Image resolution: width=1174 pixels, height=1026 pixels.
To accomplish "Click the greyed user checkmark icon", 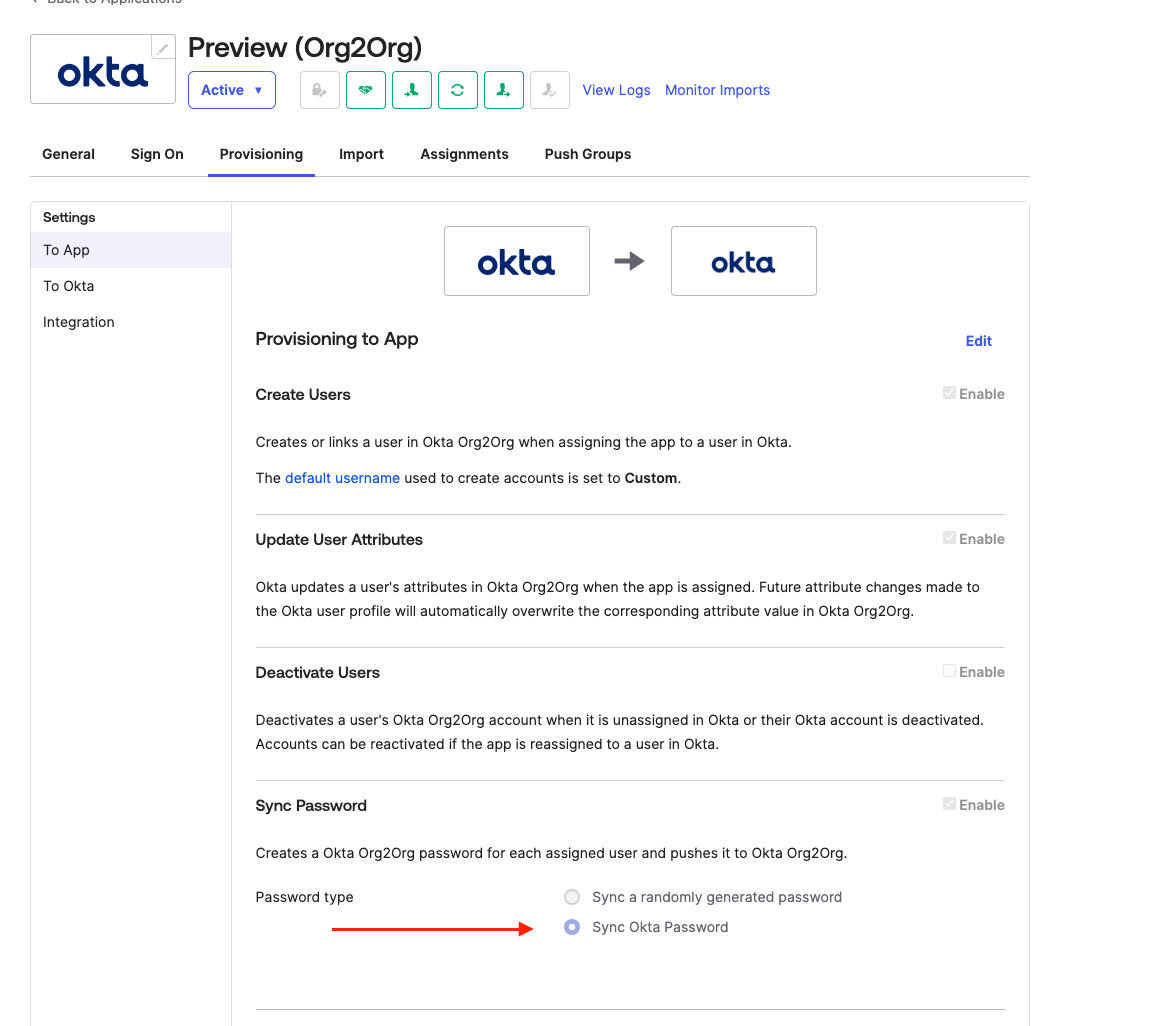I will point(550,90).
